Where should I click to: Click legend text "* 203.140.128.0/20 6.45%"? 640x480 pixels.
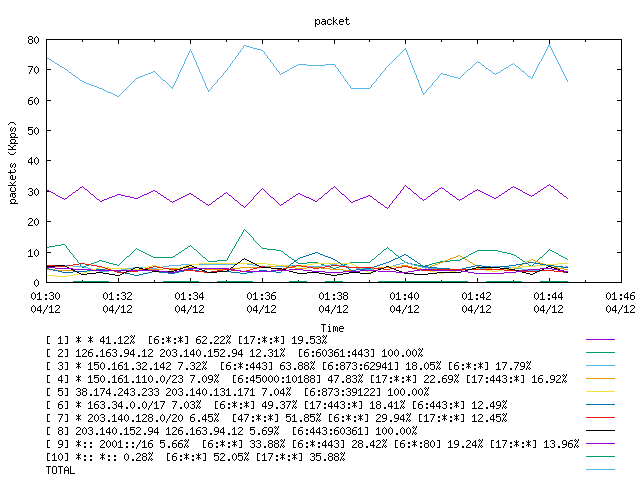click(147, 418)
